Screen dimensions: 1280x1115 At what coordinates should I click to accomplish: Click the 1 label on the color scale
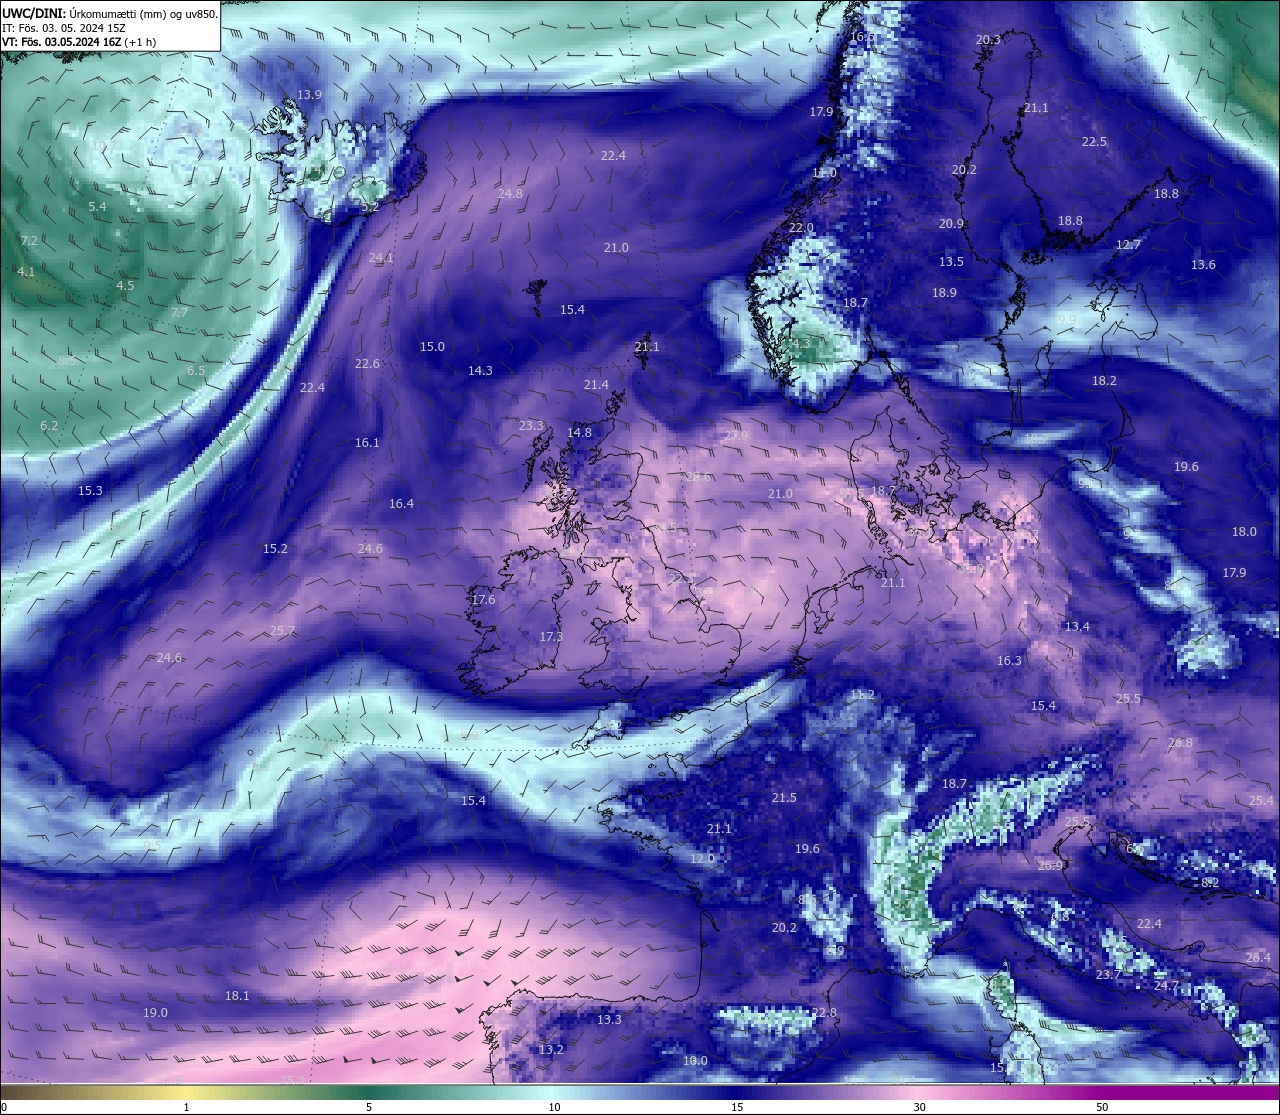pyautogui.click(x=186, y=1107)
